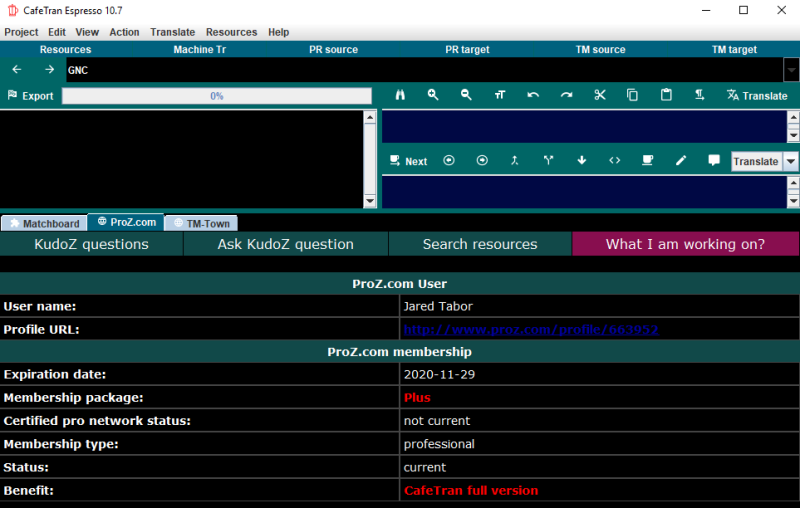Viewport: 800px width, 508px height.
Task: Click the circled right arrow segment icon
Action: point(482,161)
